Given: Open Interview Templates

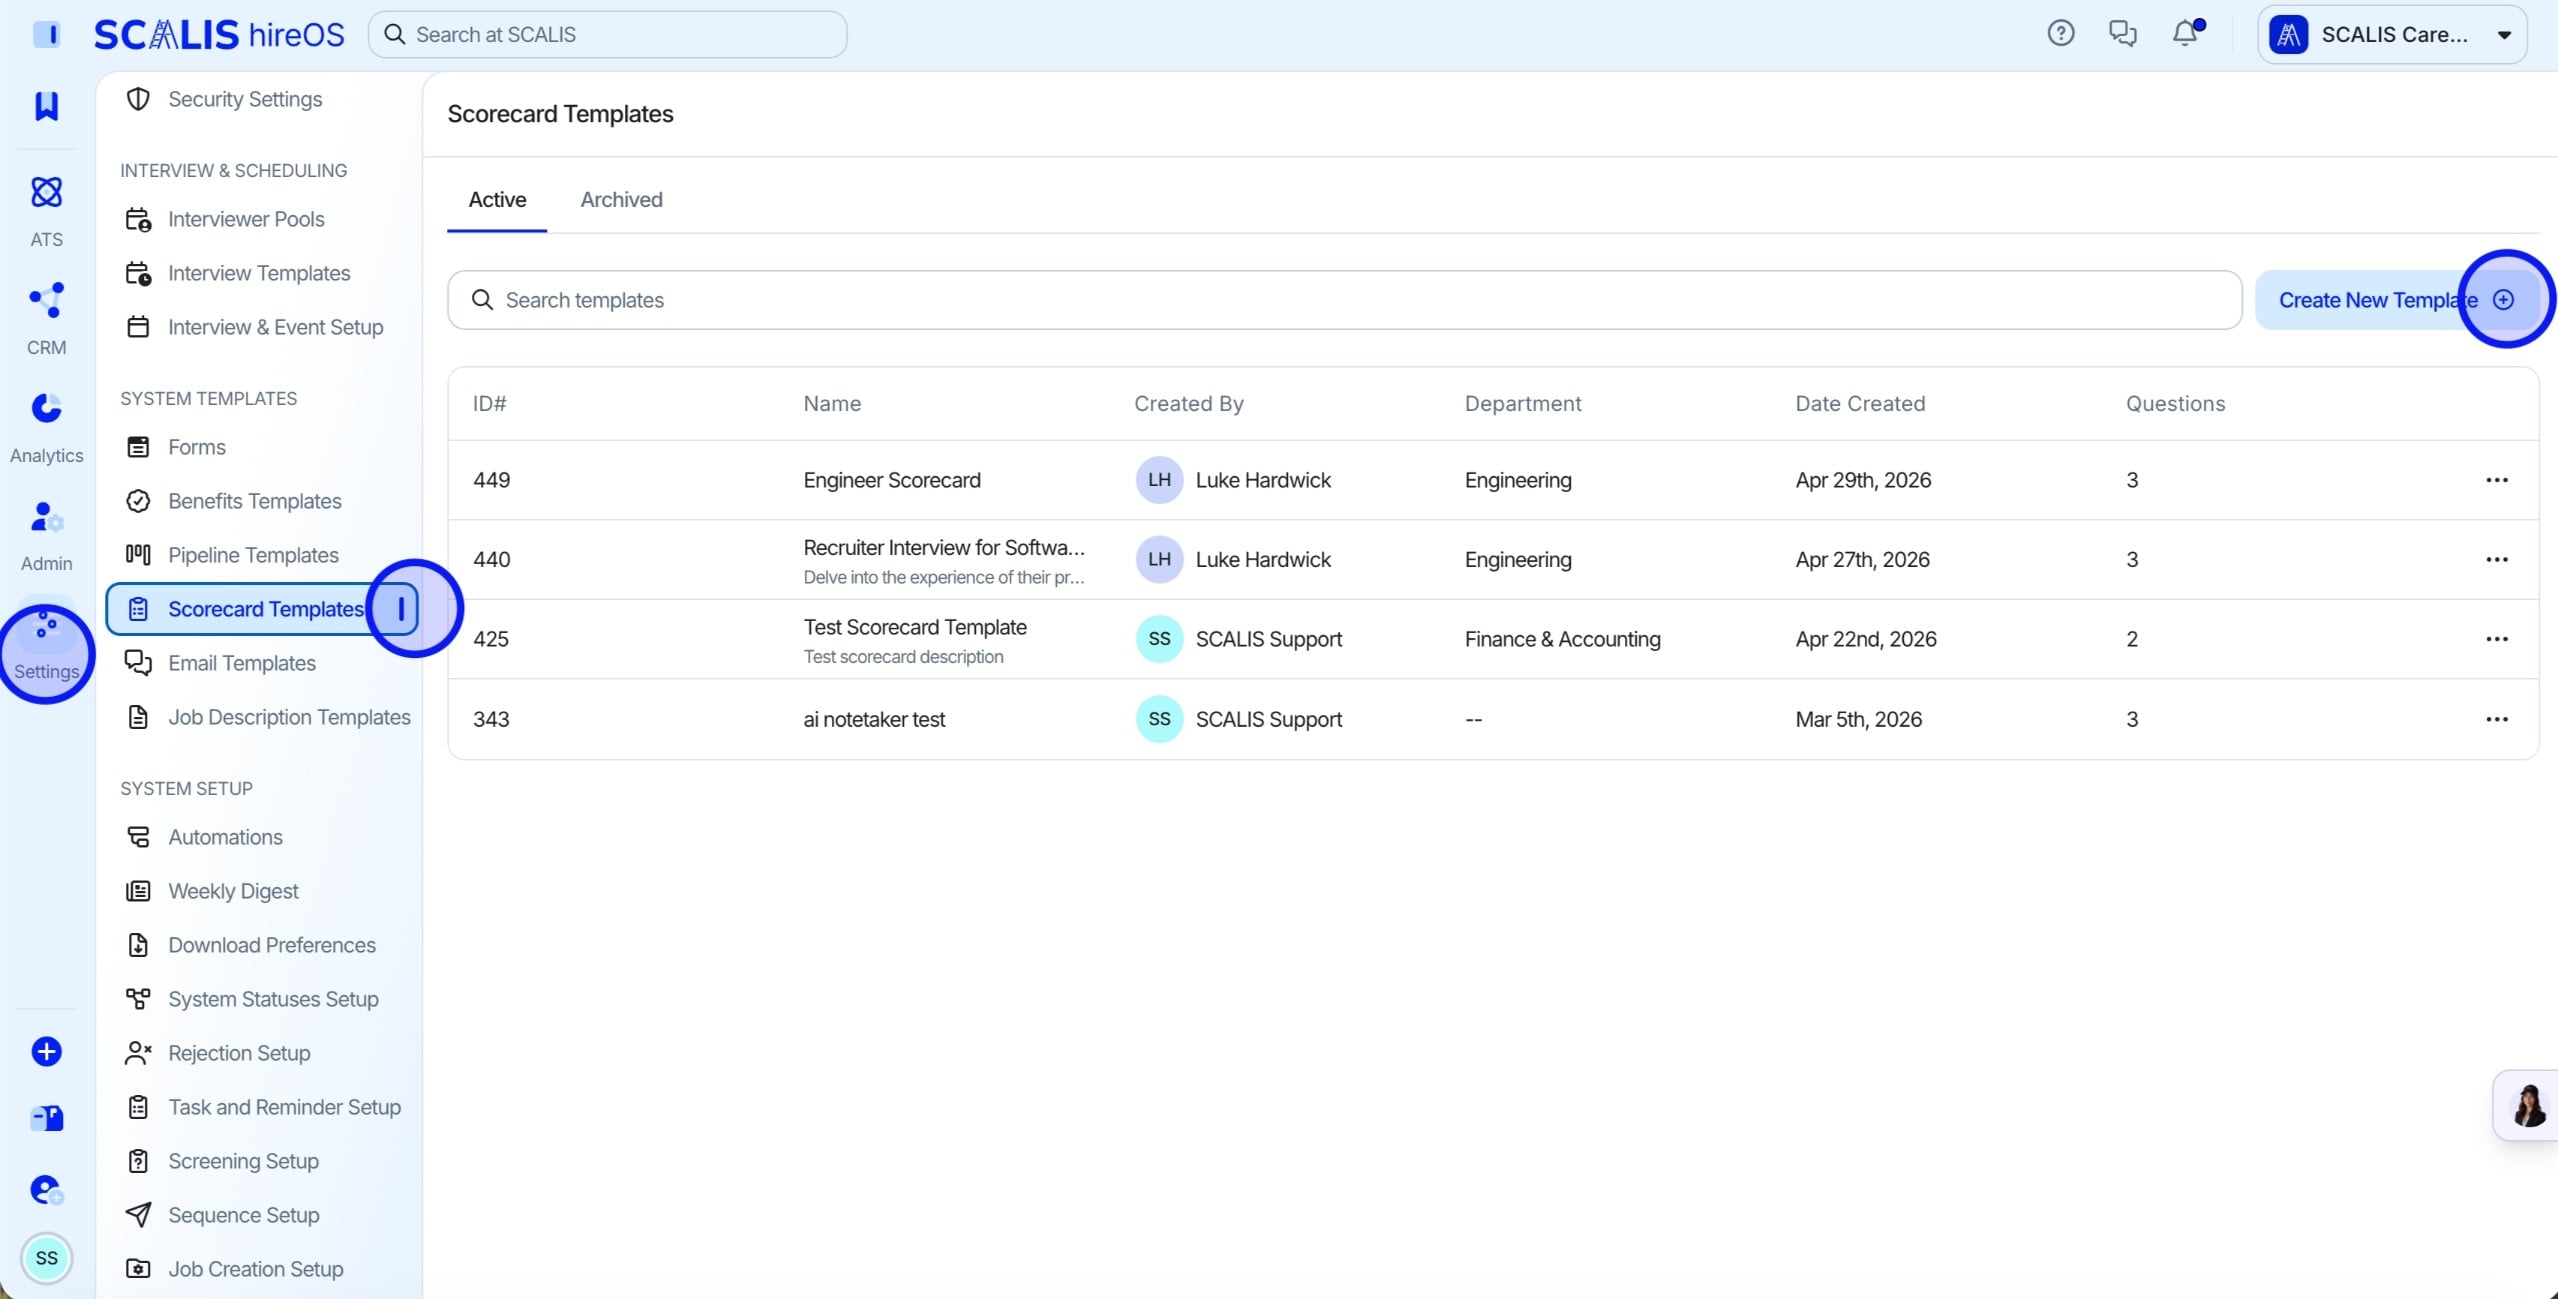Looking at the screenshot, I should (259, 273).
